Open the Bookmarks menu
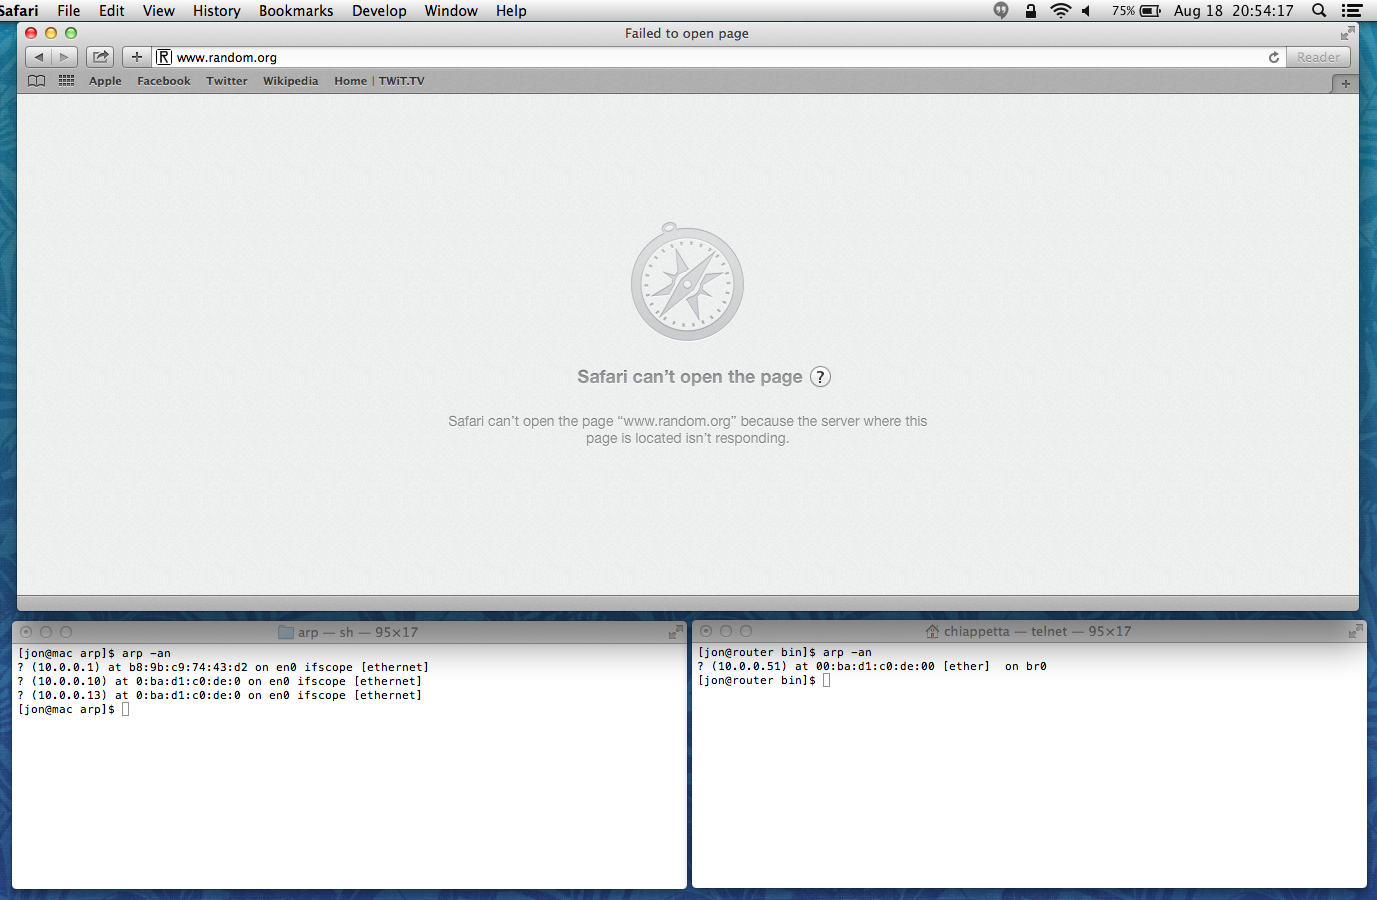Image resolution: width=1377 pixels, height=900 pixels. pyautogui.click(x=296, y=11)
